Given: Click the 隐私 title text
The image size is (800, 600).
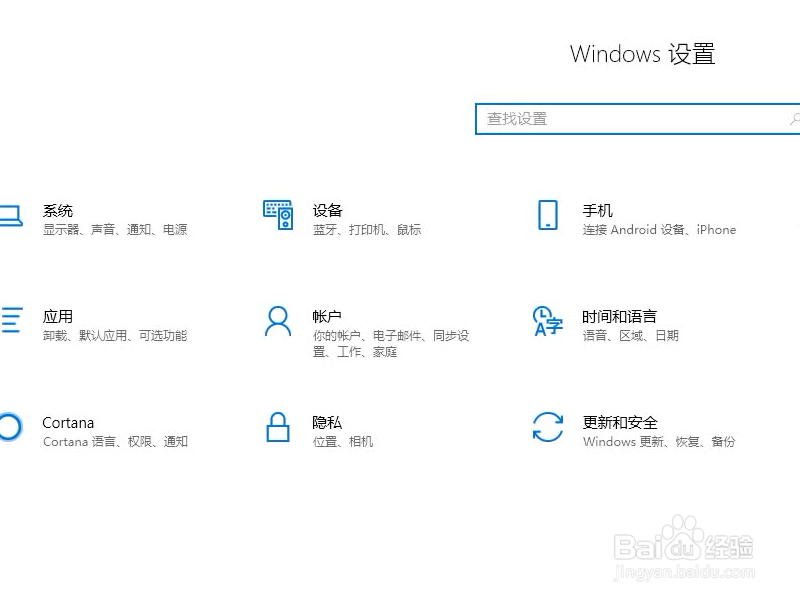Looking at the screenshot, I should point(327,422).
